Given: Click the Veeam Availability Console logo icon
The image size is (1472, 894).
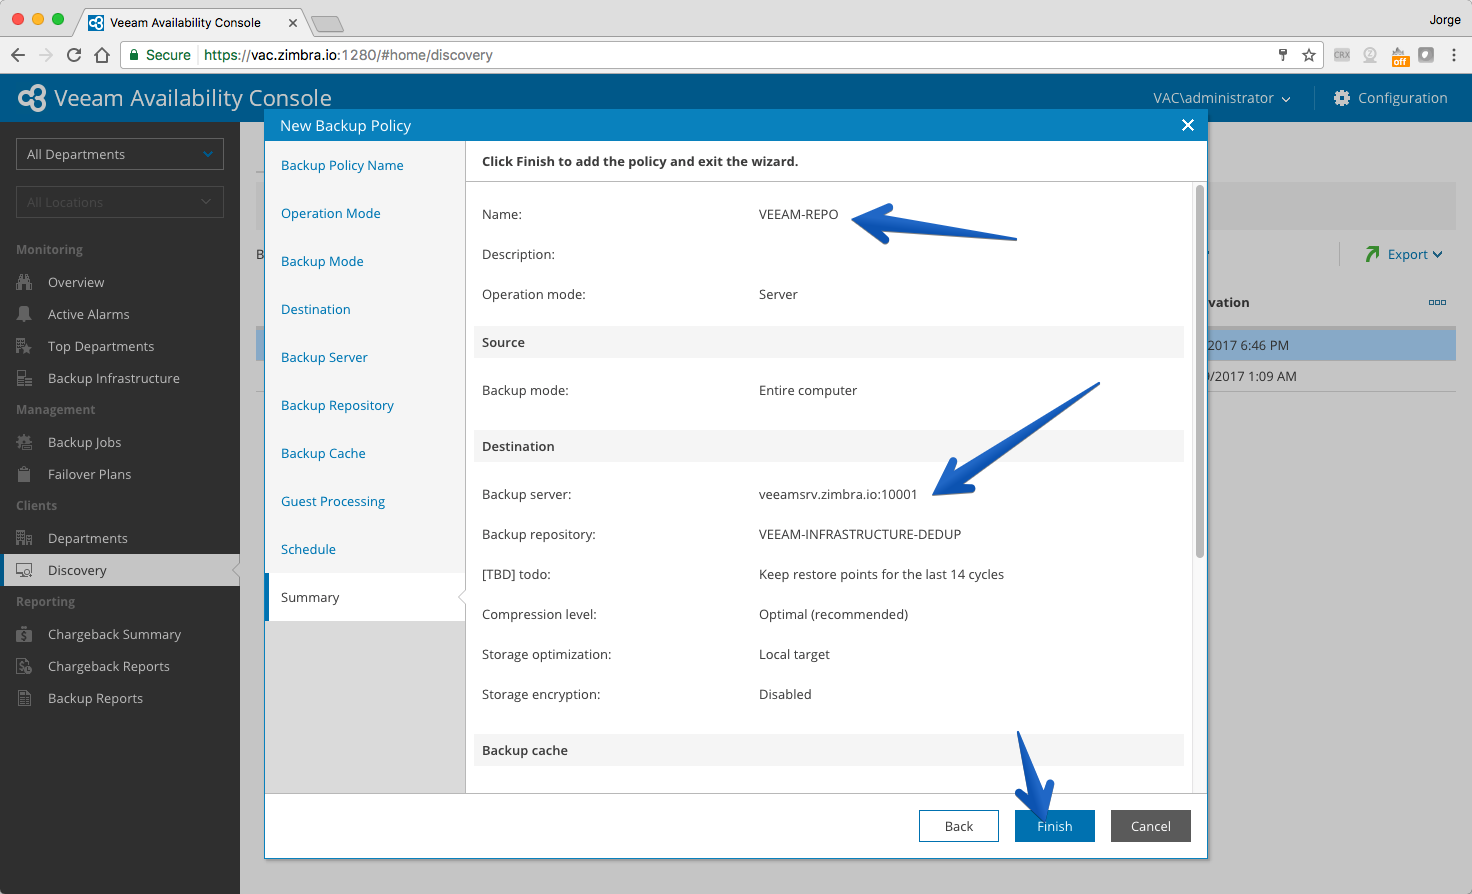Looking at the screenshot, I should coord(32,98).
